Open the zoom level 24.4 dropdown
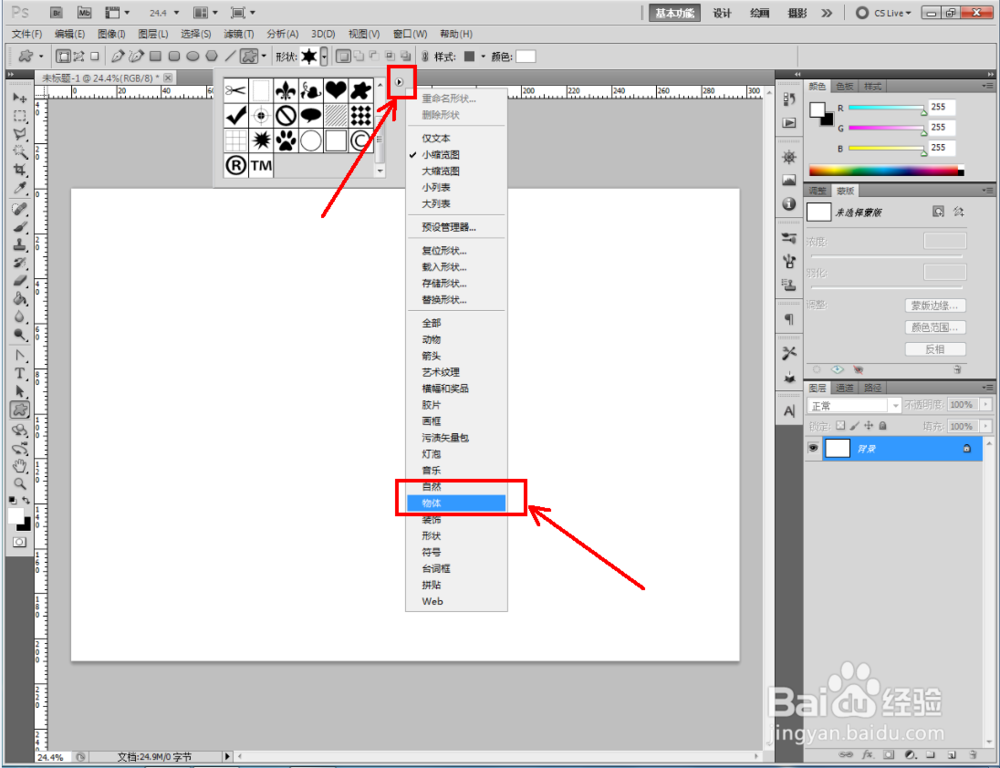The width and height of the screenshot is (1000, 768). point(176,12)
